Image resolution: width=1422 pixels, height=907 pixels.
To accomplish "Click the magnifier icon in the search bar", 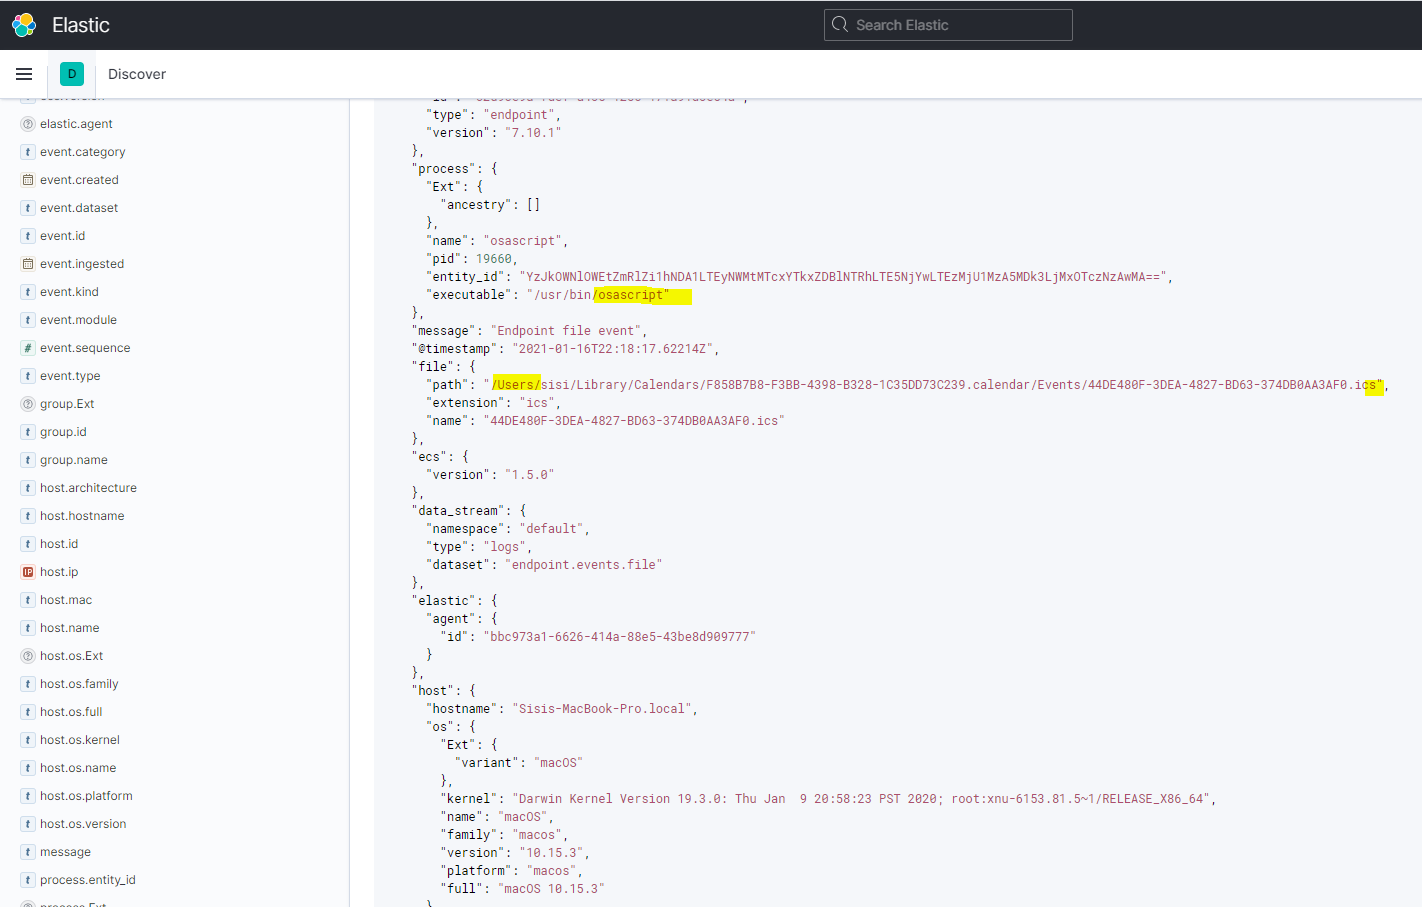I will pyautogui.click(x=840, y=24).
